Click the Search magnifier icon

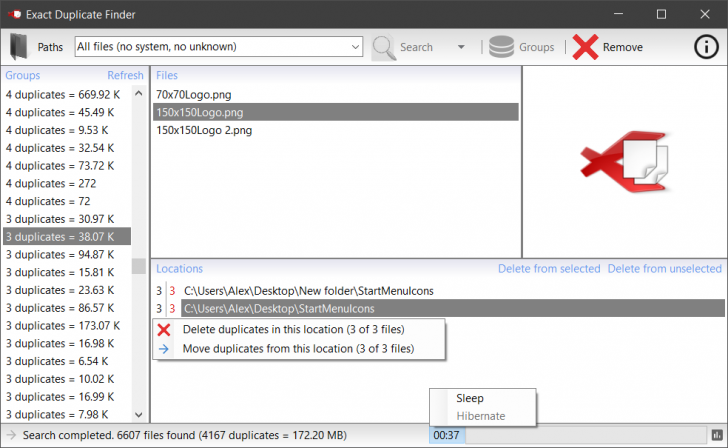(384, 47)
